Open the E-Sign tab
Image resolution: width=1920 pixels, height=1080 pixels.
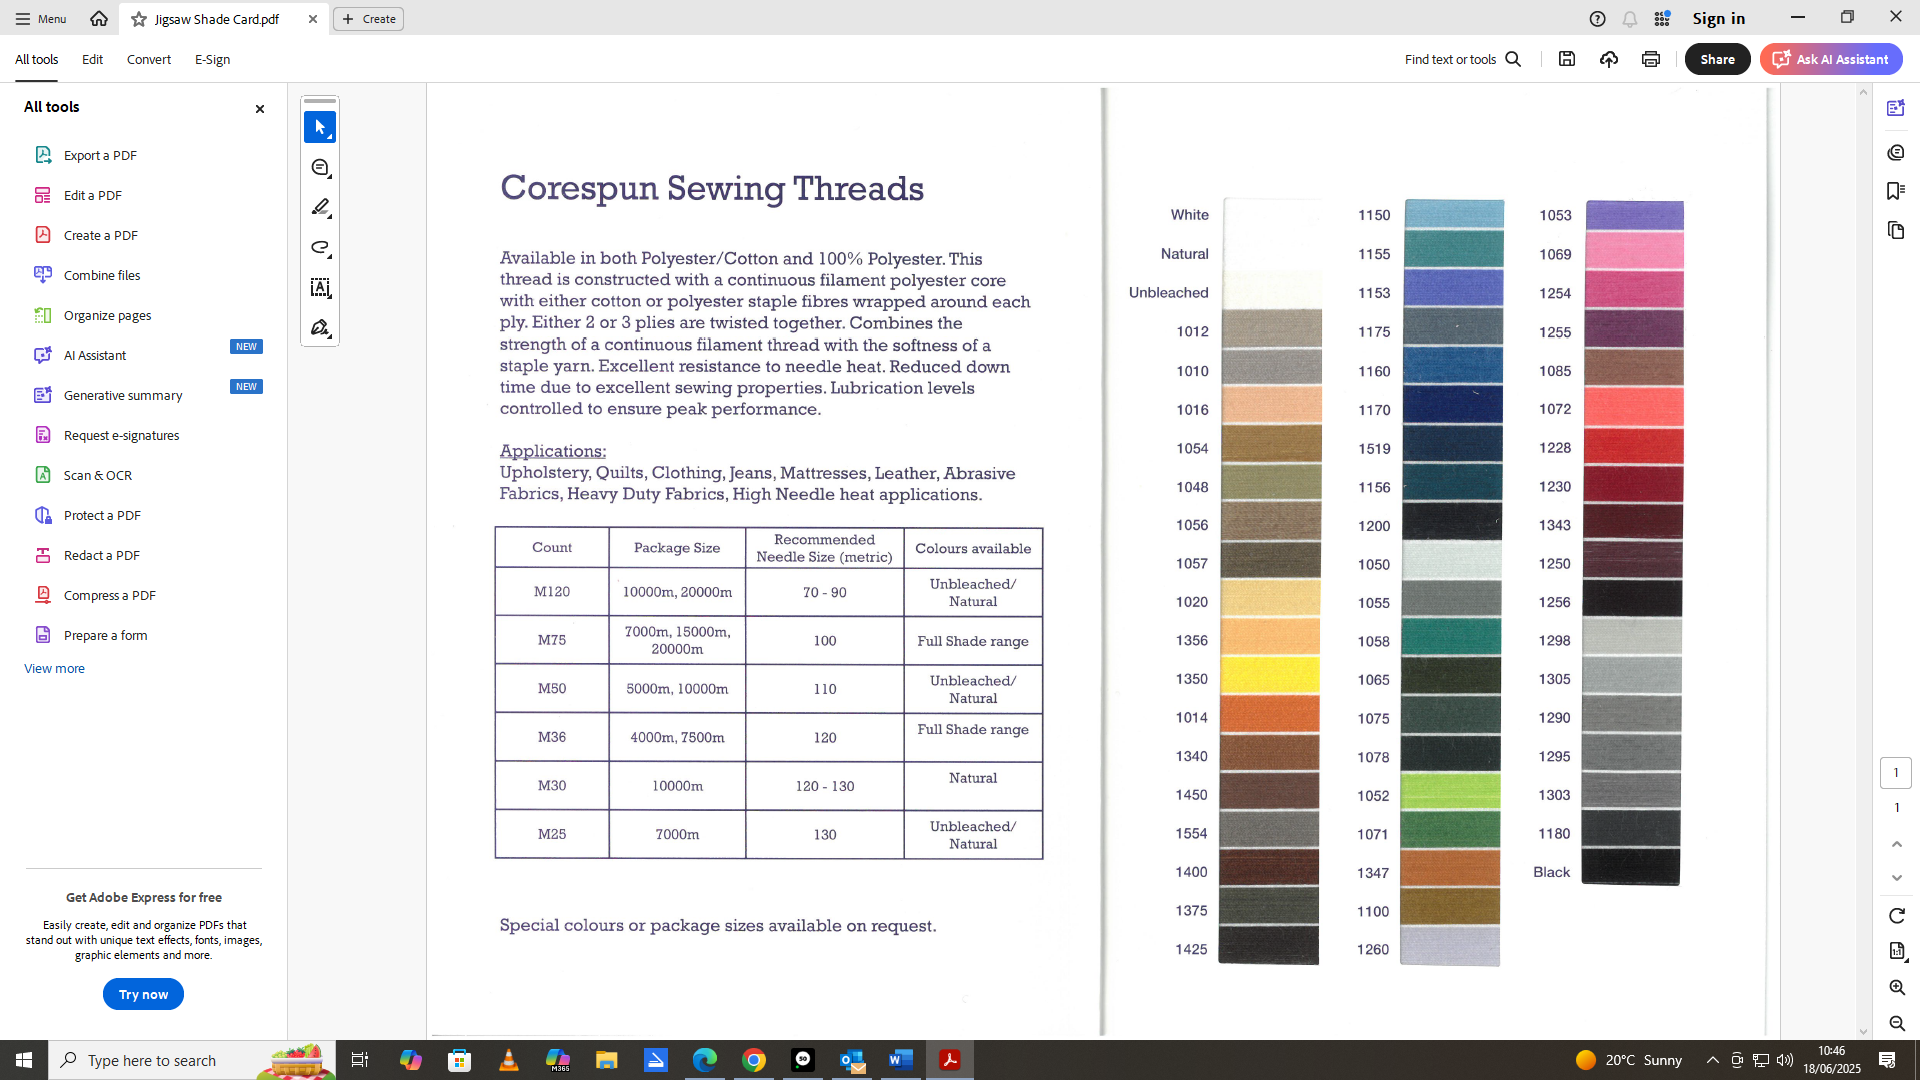(212, 59)
